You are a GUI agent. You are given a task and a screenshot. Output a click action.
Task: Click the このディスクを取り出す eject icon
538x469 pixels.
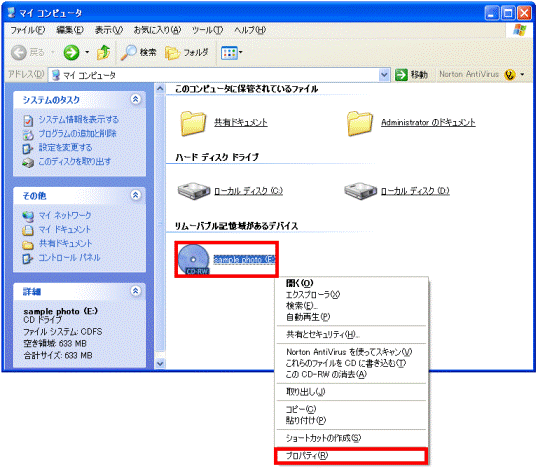pyautogui.click(x=28, y=162)
